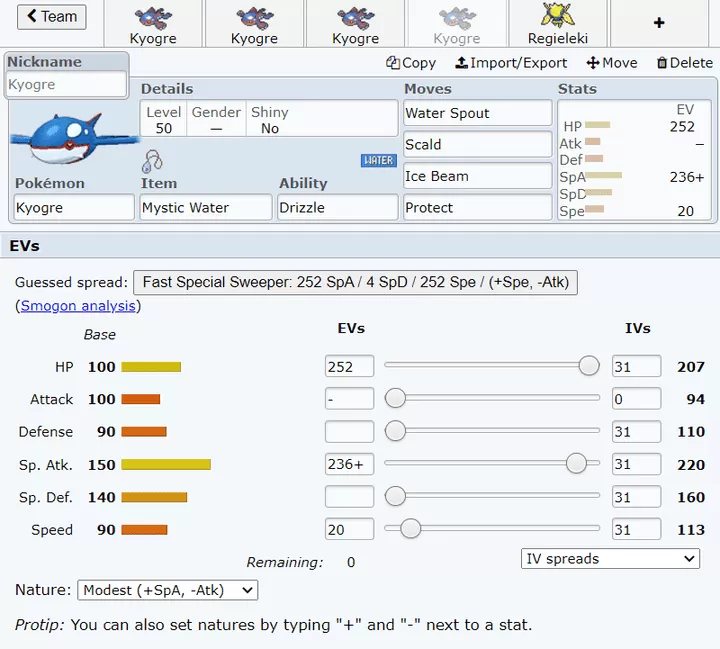This screenshot has height=649, width=720.
Task: Click the Mystic Water item icon
Action: [x=152, y=161]
